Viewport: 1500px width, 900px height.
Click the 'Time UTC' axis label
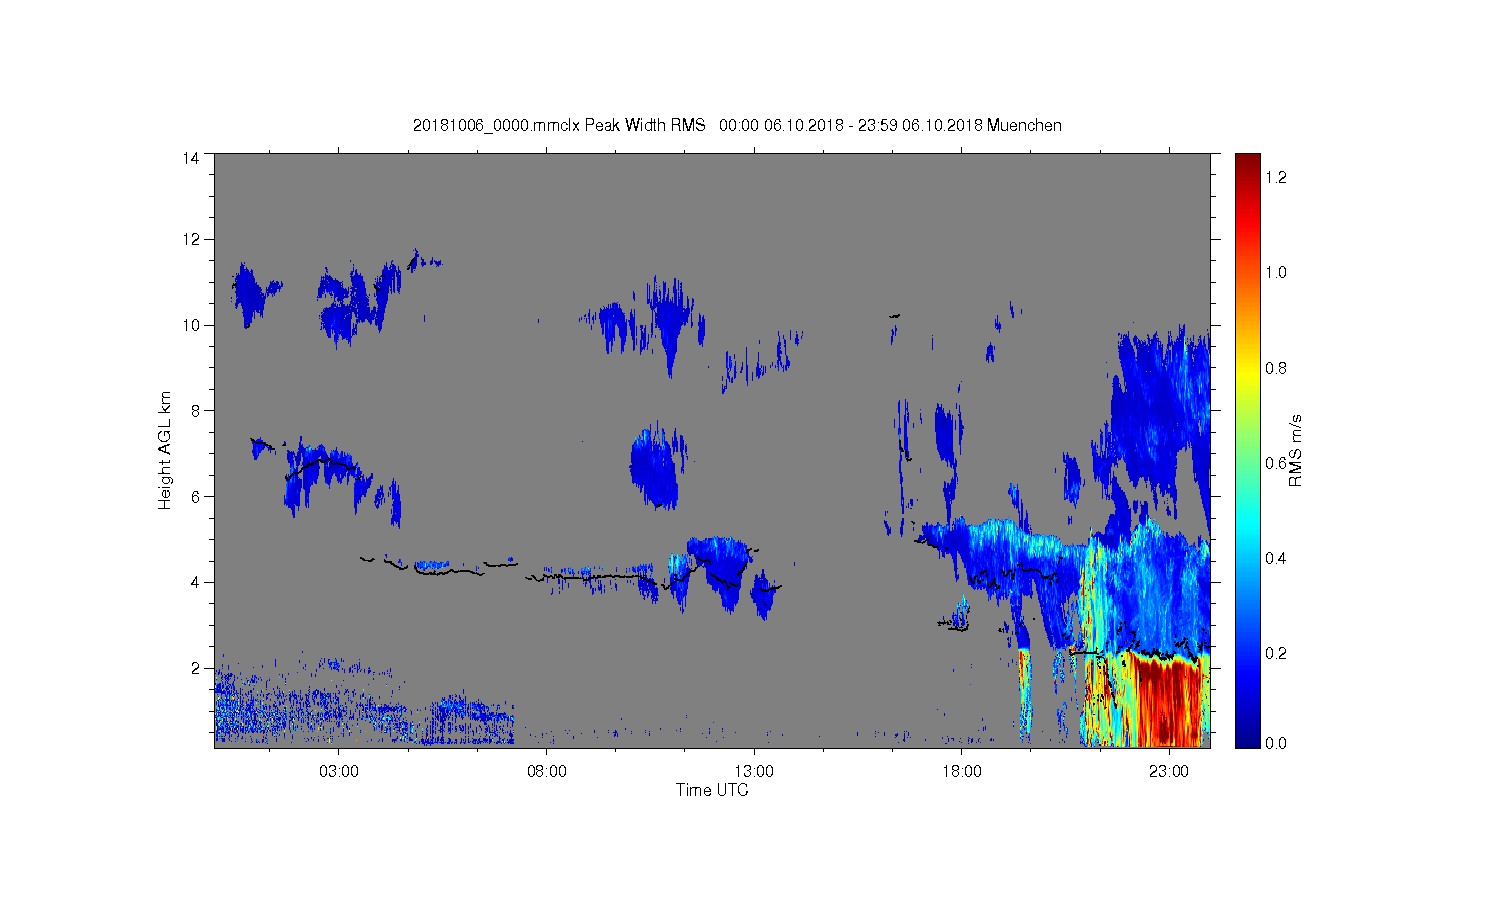(712, 790)
